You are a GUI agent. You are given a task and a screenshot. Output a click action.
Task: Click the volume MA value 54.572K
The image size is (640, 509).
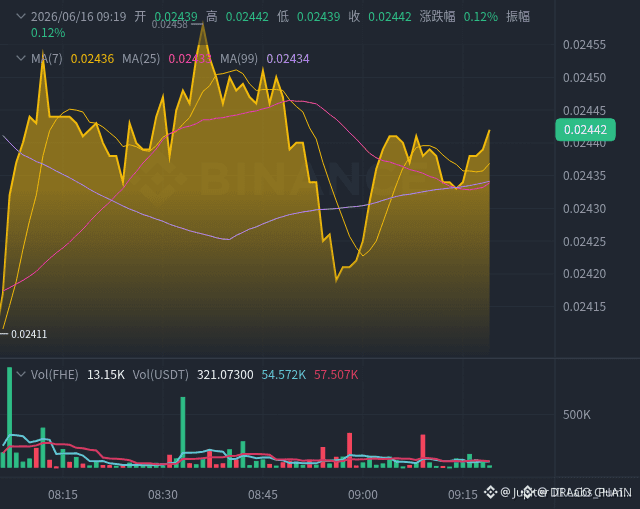[284, 375]
